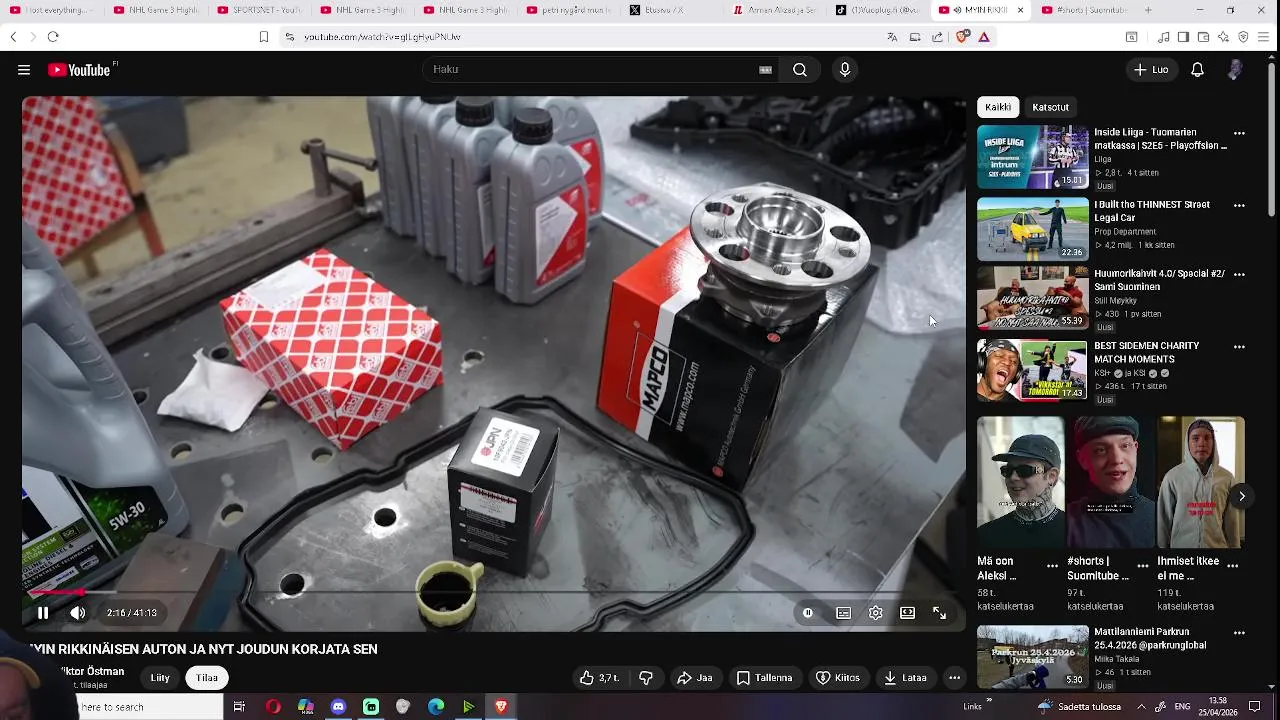
Task: Click the Luo create button
Action: 1151,70
